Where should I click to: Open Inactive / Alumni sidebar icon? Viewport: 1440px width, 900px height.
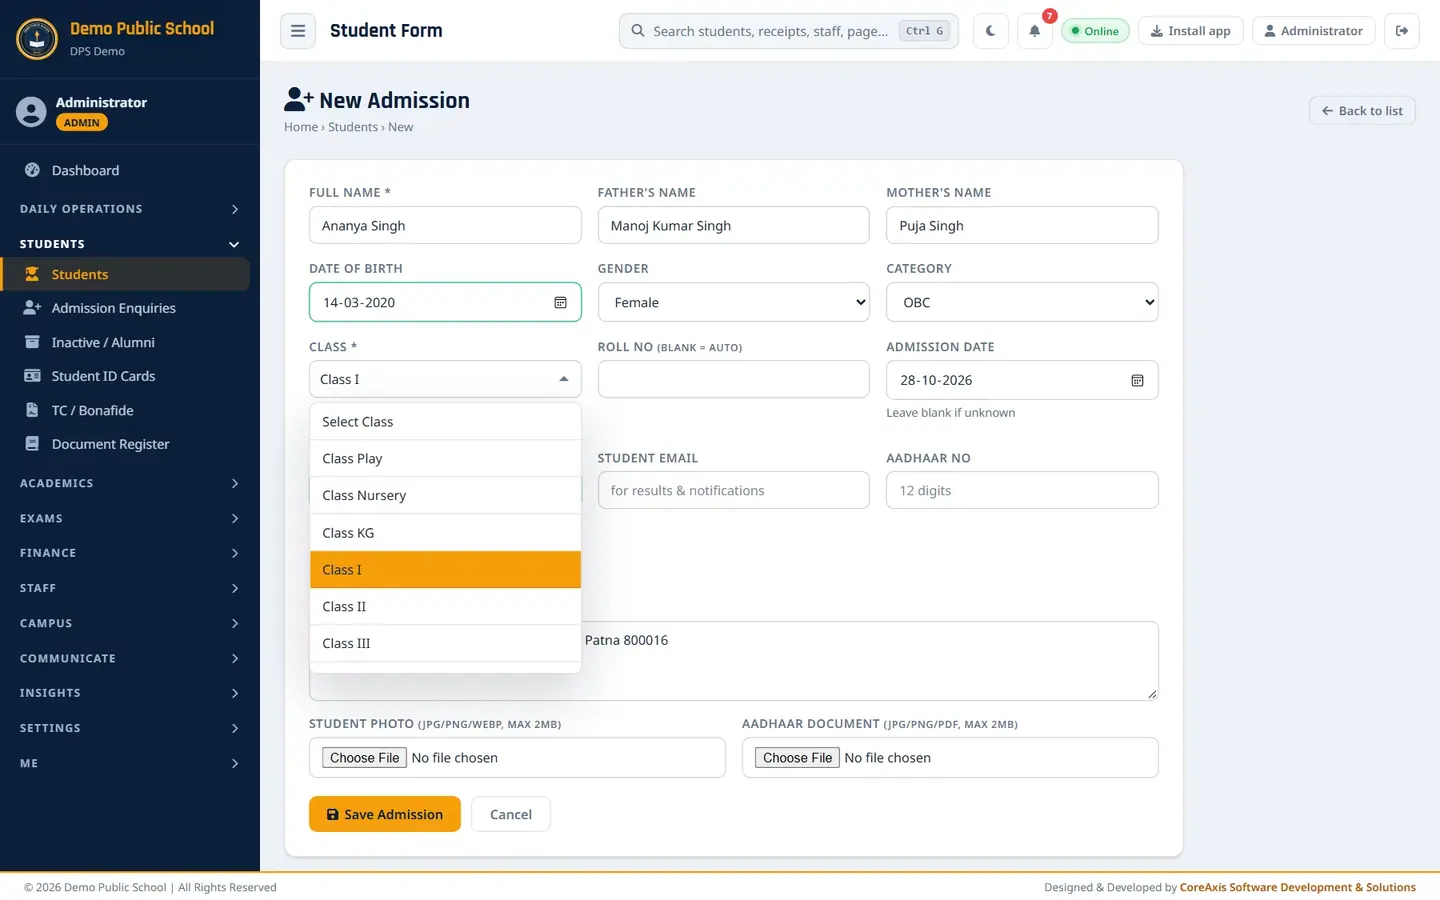32,342
